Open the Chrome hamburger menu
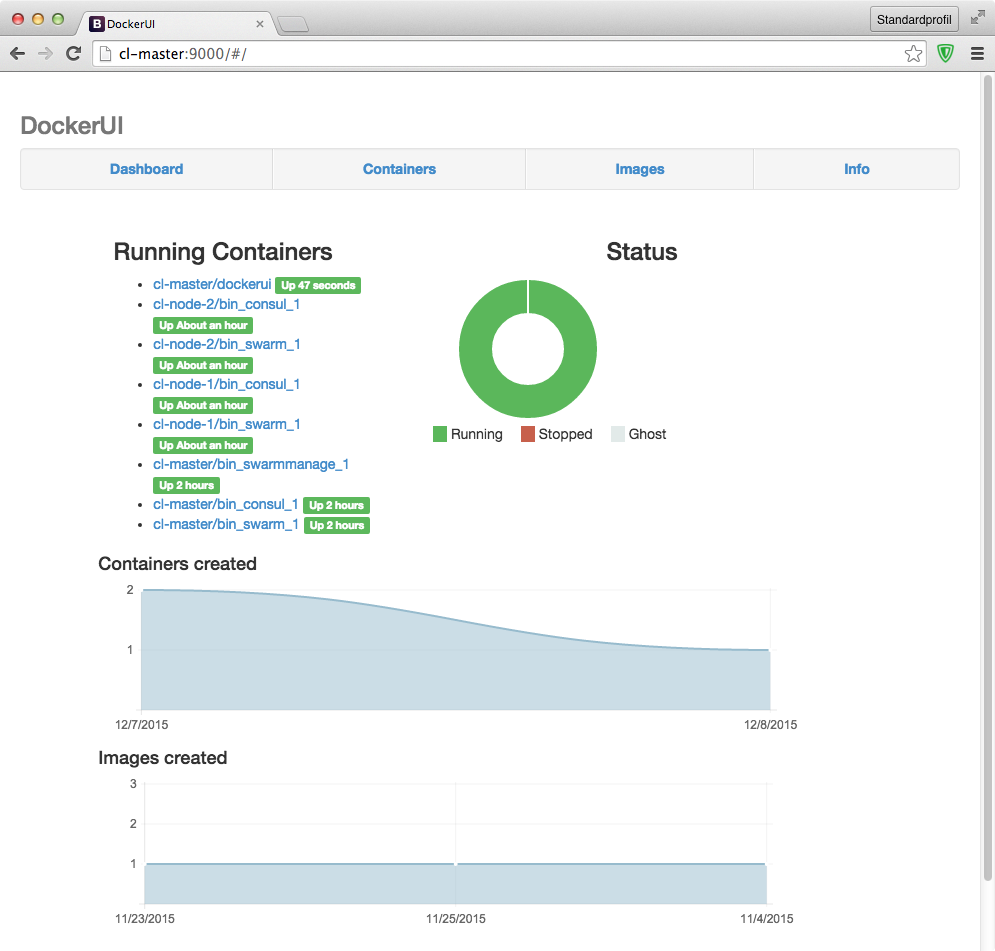The height and width of the screenshot is (951, 995). coord(977,54)
